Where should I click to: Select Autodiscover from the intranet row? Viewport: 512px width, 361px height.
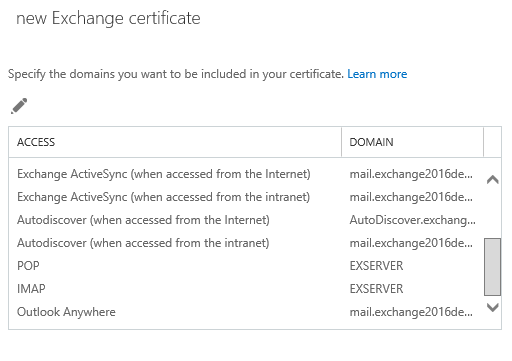tap(246, 243)
